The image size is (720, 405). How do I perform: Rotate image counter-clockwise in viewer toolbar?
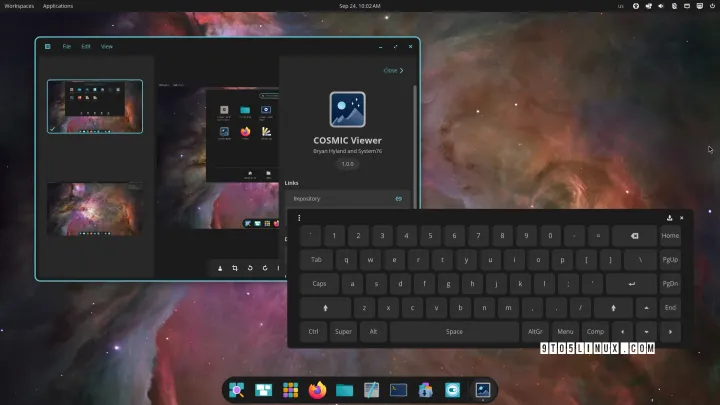pyautogui.click(x=250, y=268)
